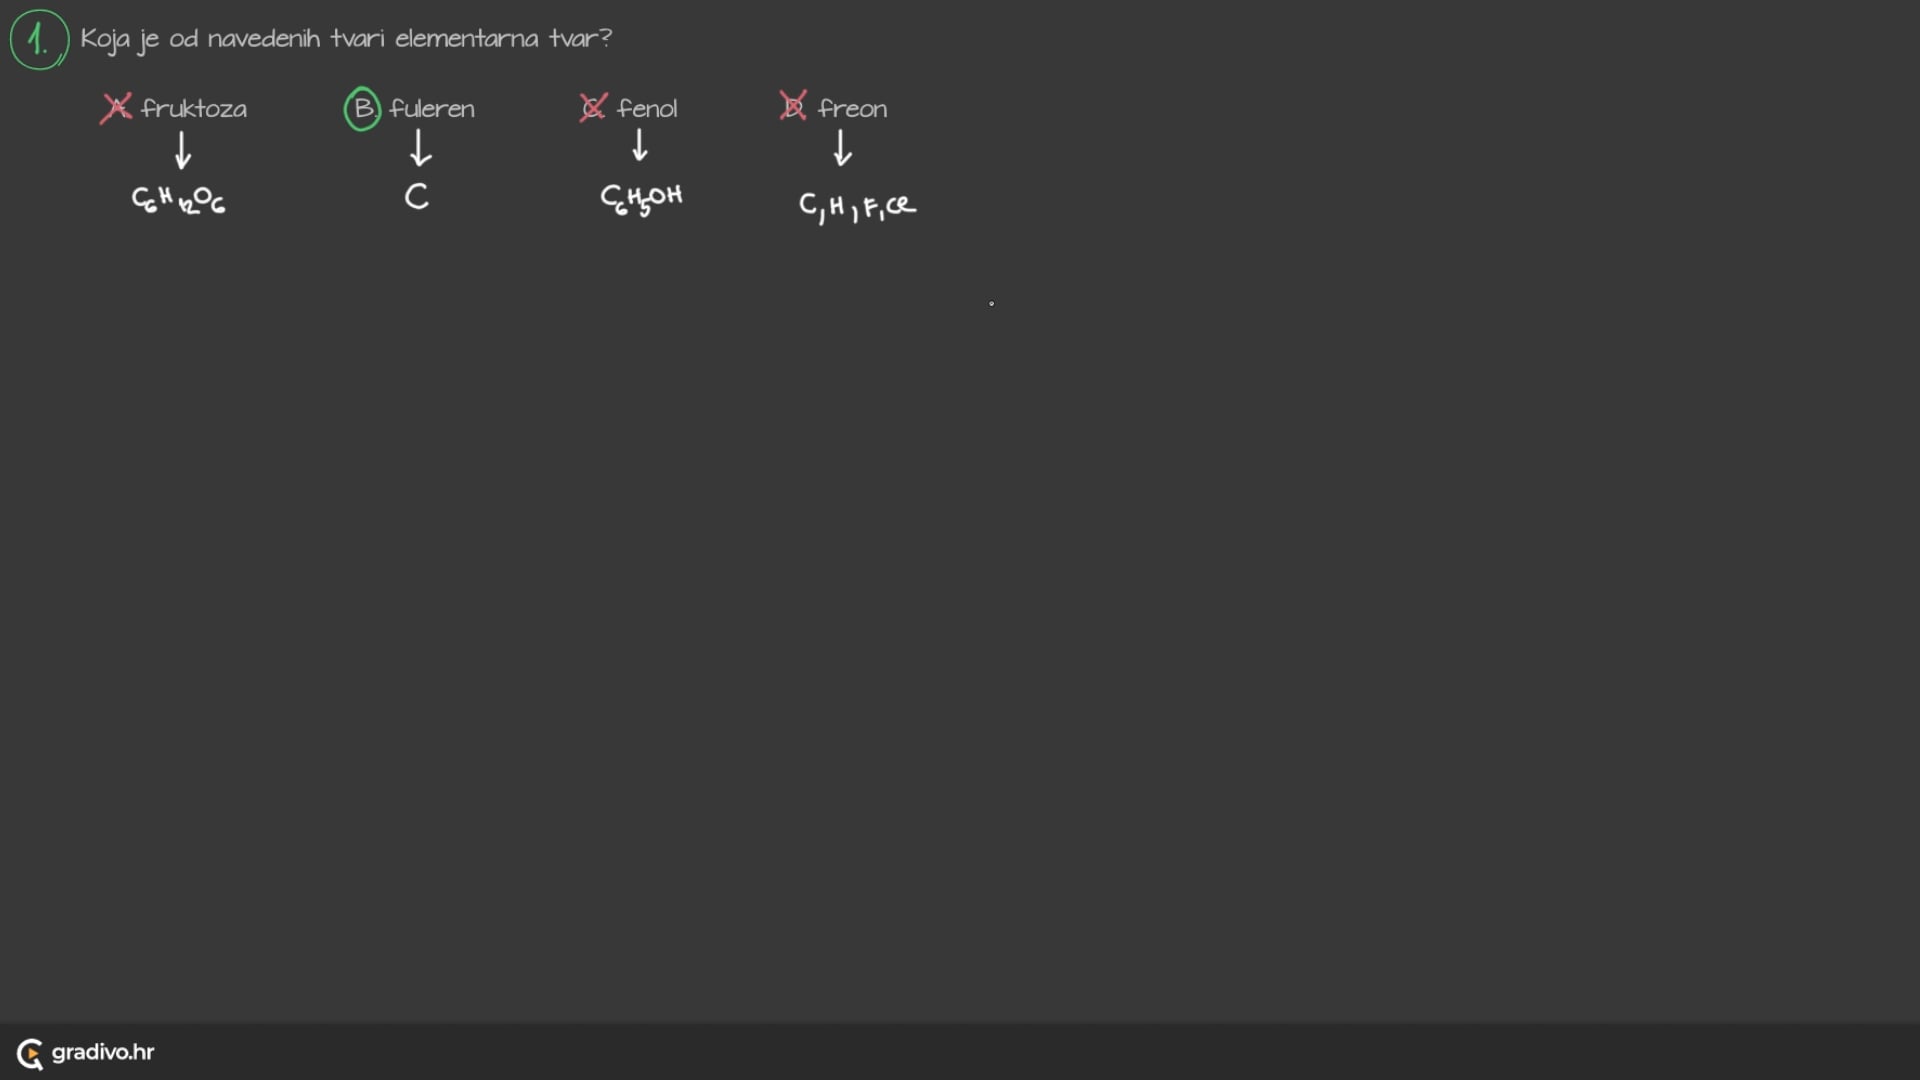Click the gradivo.hr site name text
The width and height of the screenshot is (1920, 1080).
point(103,1052)
